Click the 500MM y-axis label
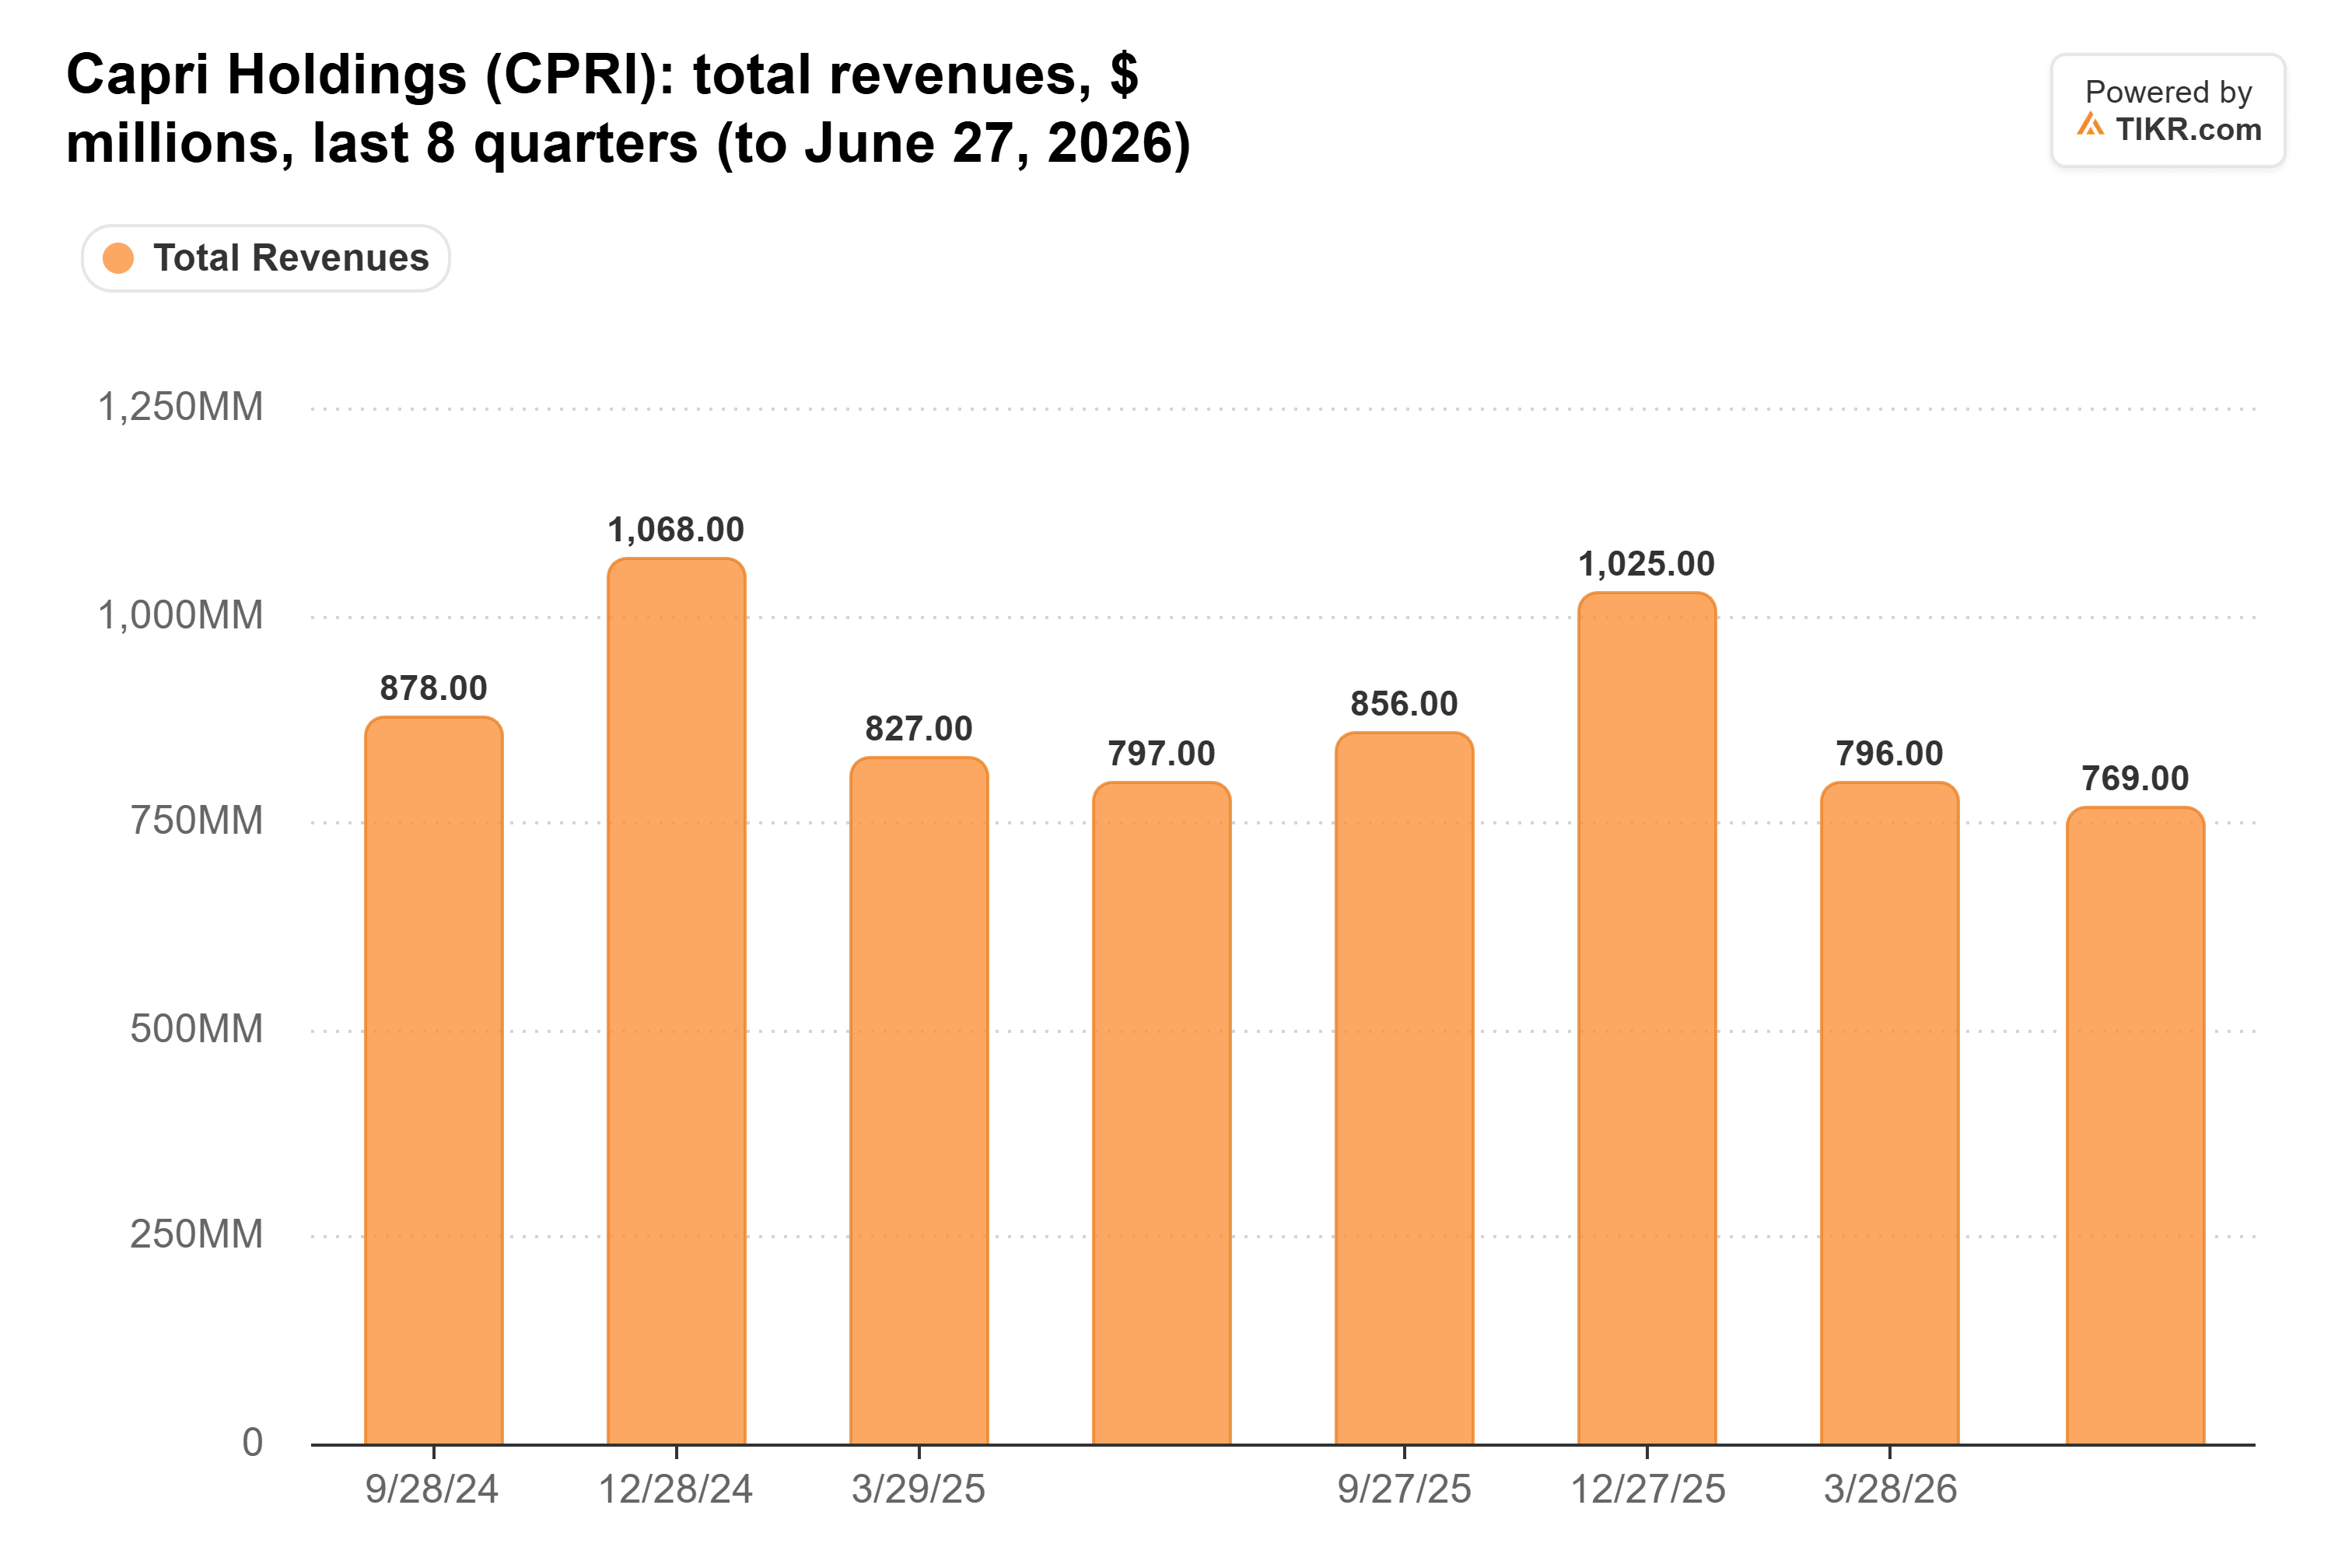This screenshot has height=1568, width=2352. (197, 1029)
